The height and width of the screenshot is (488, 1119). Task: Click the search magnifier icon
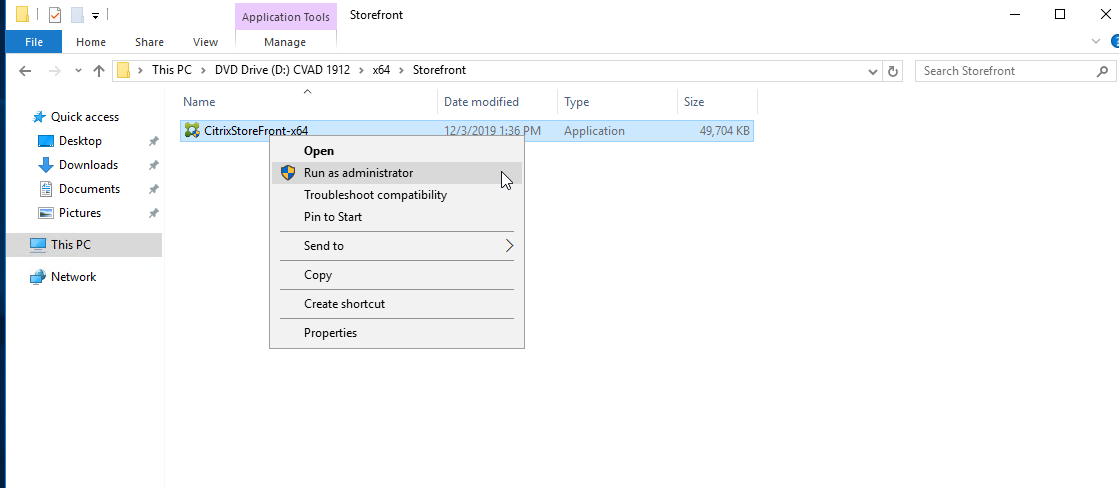pyautogui.click(x=1102, y=71)
